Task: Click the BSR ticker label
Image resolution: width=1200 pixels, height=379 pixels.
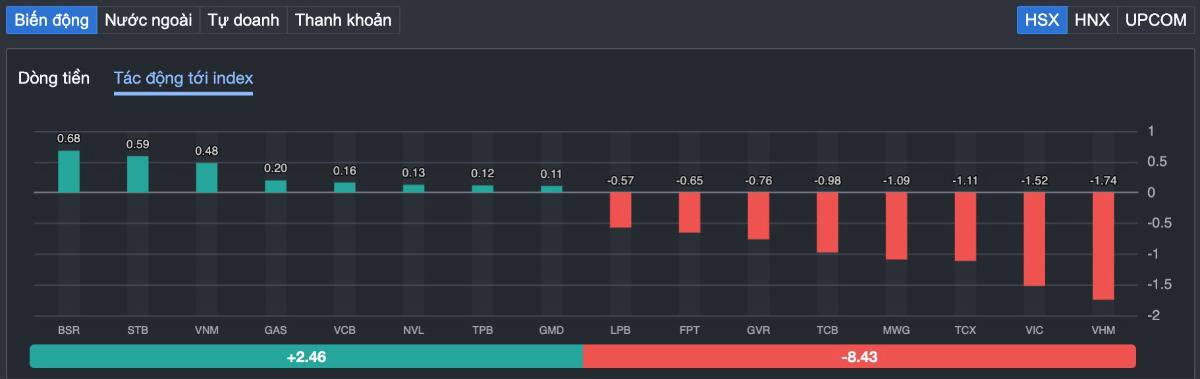Action: point(69,330)
